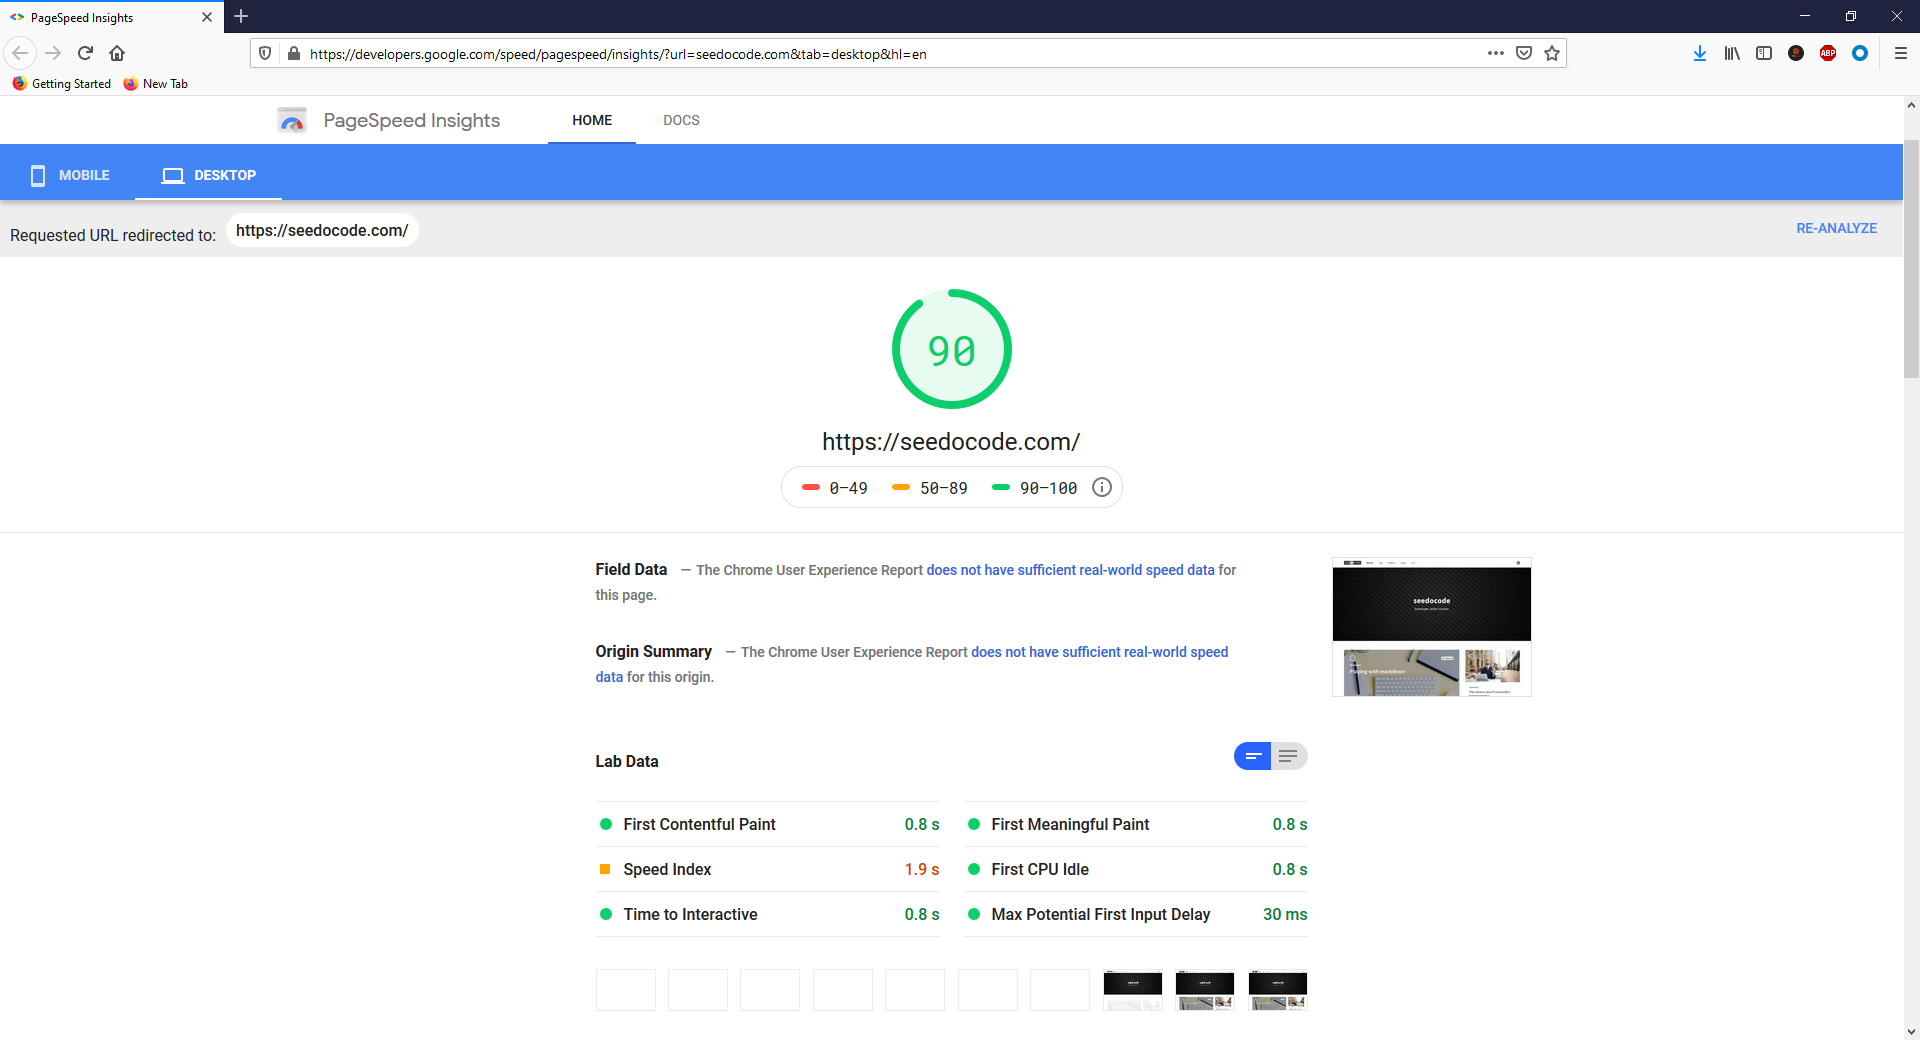
Task: Switch Lab Data to compact view
Action: click(x=1252, y=756)
